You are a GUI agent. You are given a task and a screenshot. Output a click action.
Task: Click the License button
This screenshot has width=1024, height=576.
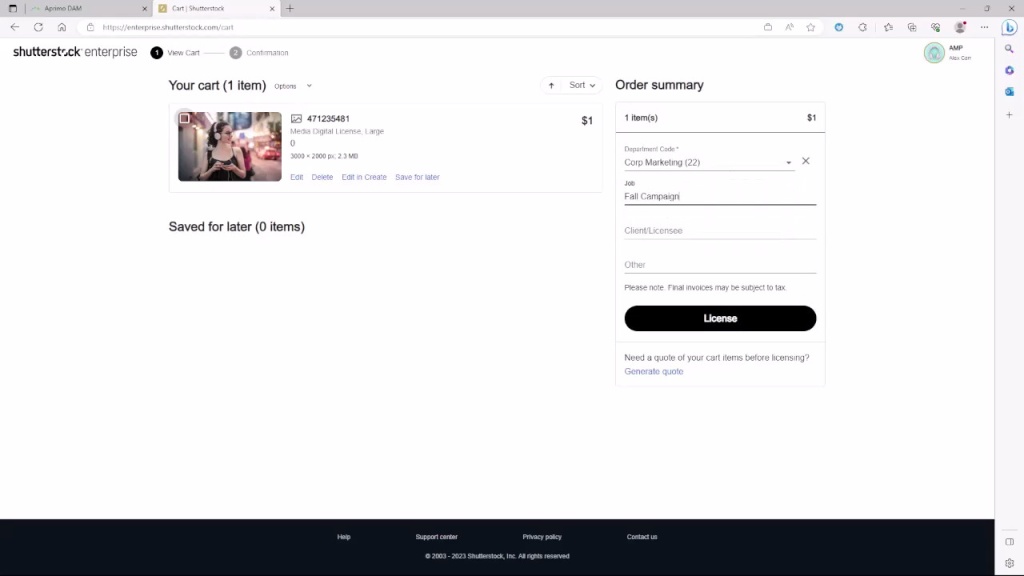coord(720,318)
